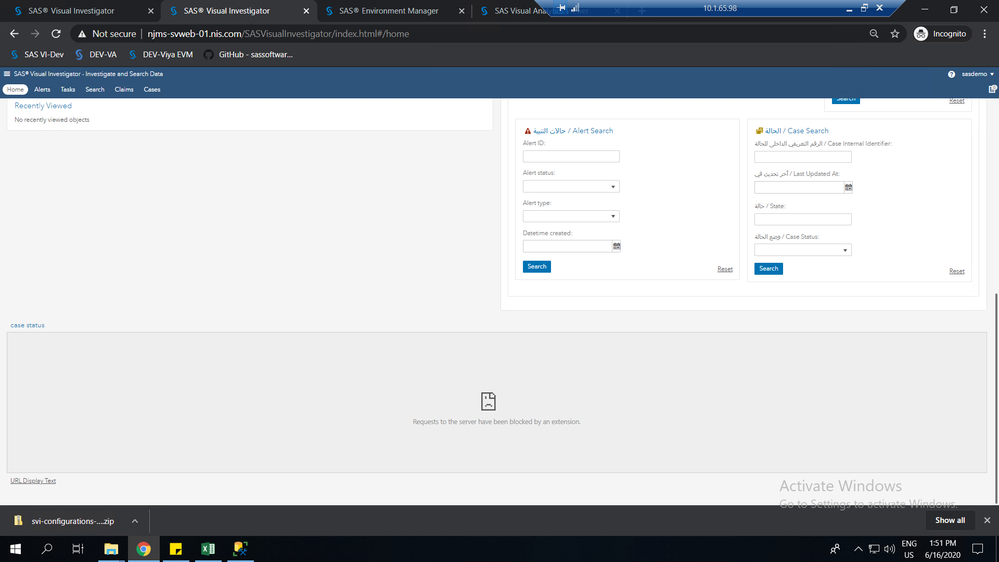Open the Last Updated At calendar picker
Screen dimensions: 999x562
[x=849, y=187]
